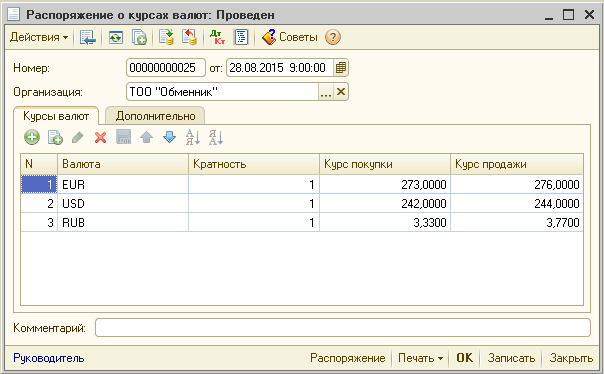Click the Номер input field
Image resolution: width=604 pixels, height=374 pixels.
166,68
